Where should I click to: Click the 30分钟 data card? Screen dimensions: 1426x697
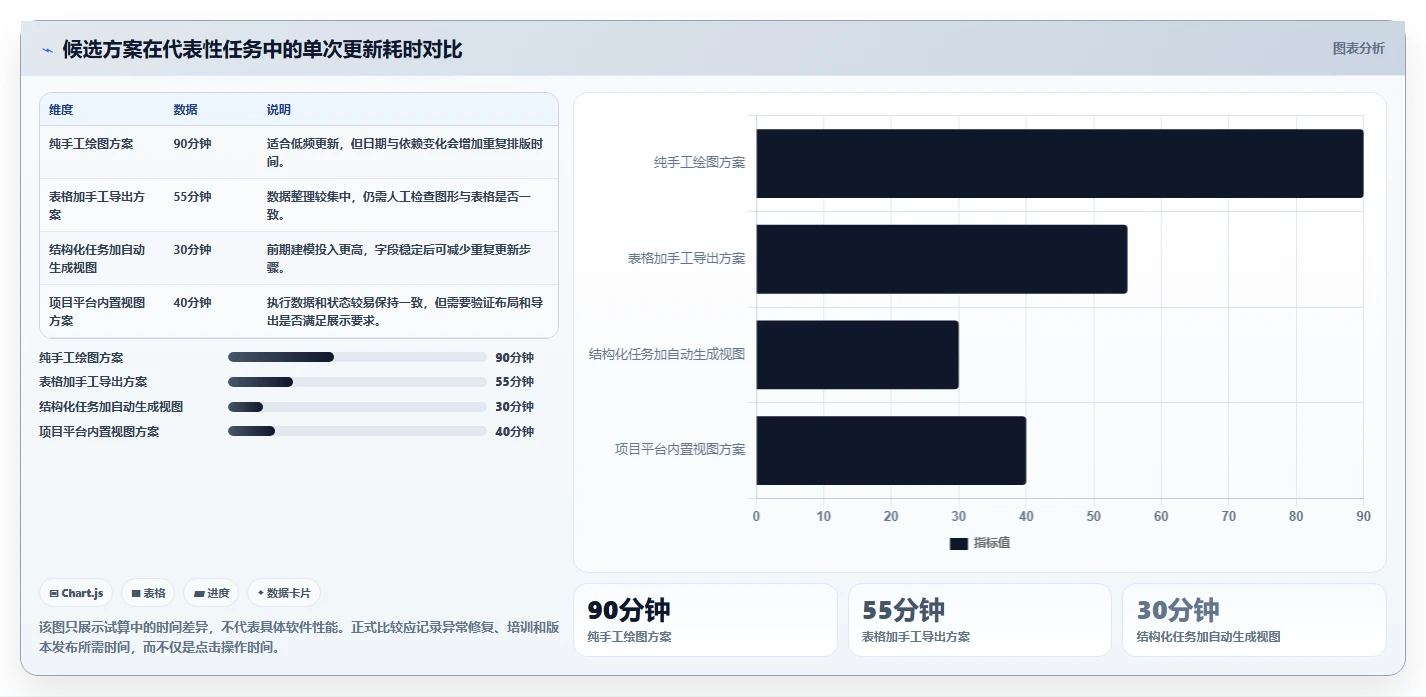click(1254, 620)
